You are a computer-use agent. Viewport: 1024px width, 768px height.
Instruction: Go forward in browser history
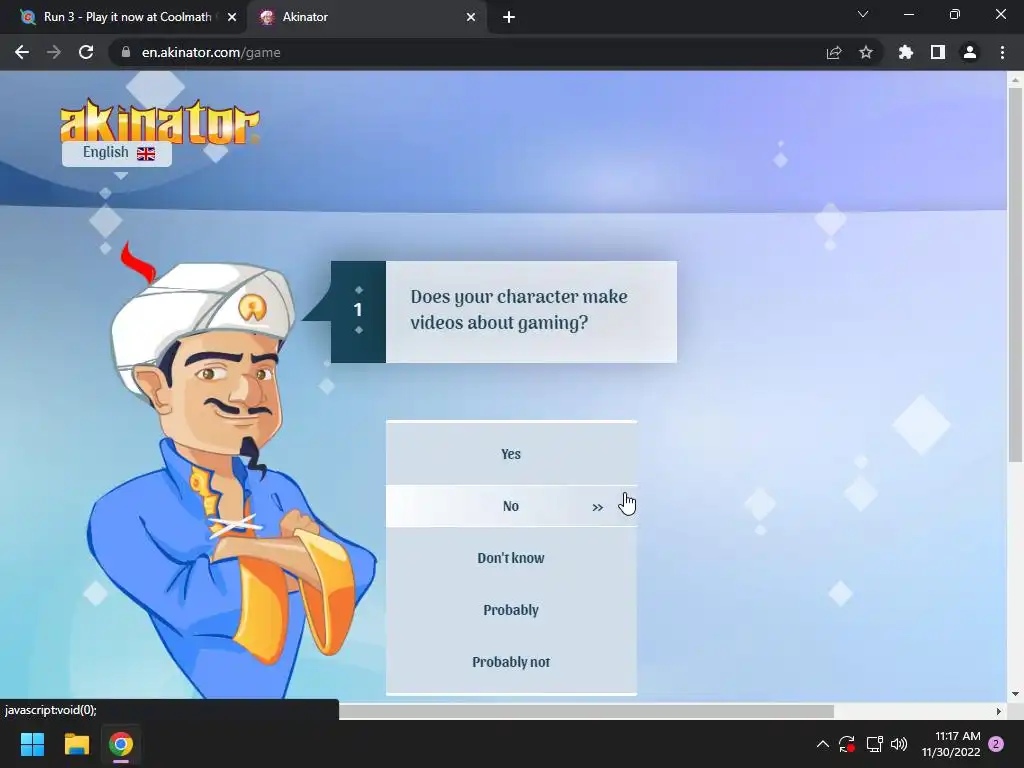click(x=54, y=52)
